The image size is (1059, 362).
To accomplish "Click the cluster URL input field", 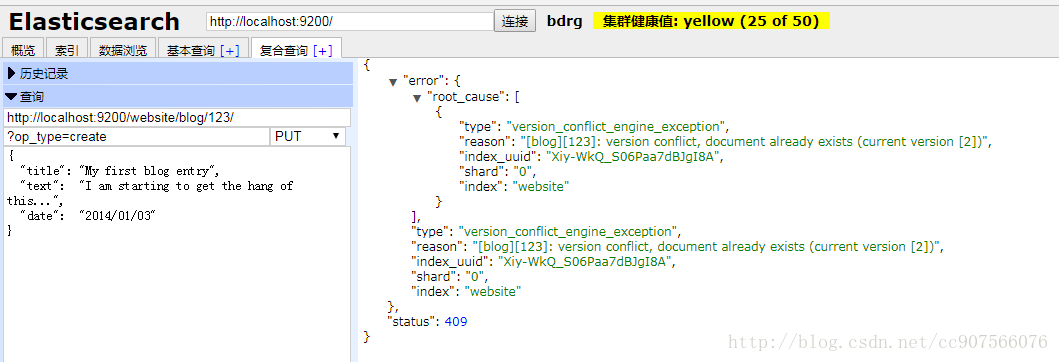I will tap(350, 22).
